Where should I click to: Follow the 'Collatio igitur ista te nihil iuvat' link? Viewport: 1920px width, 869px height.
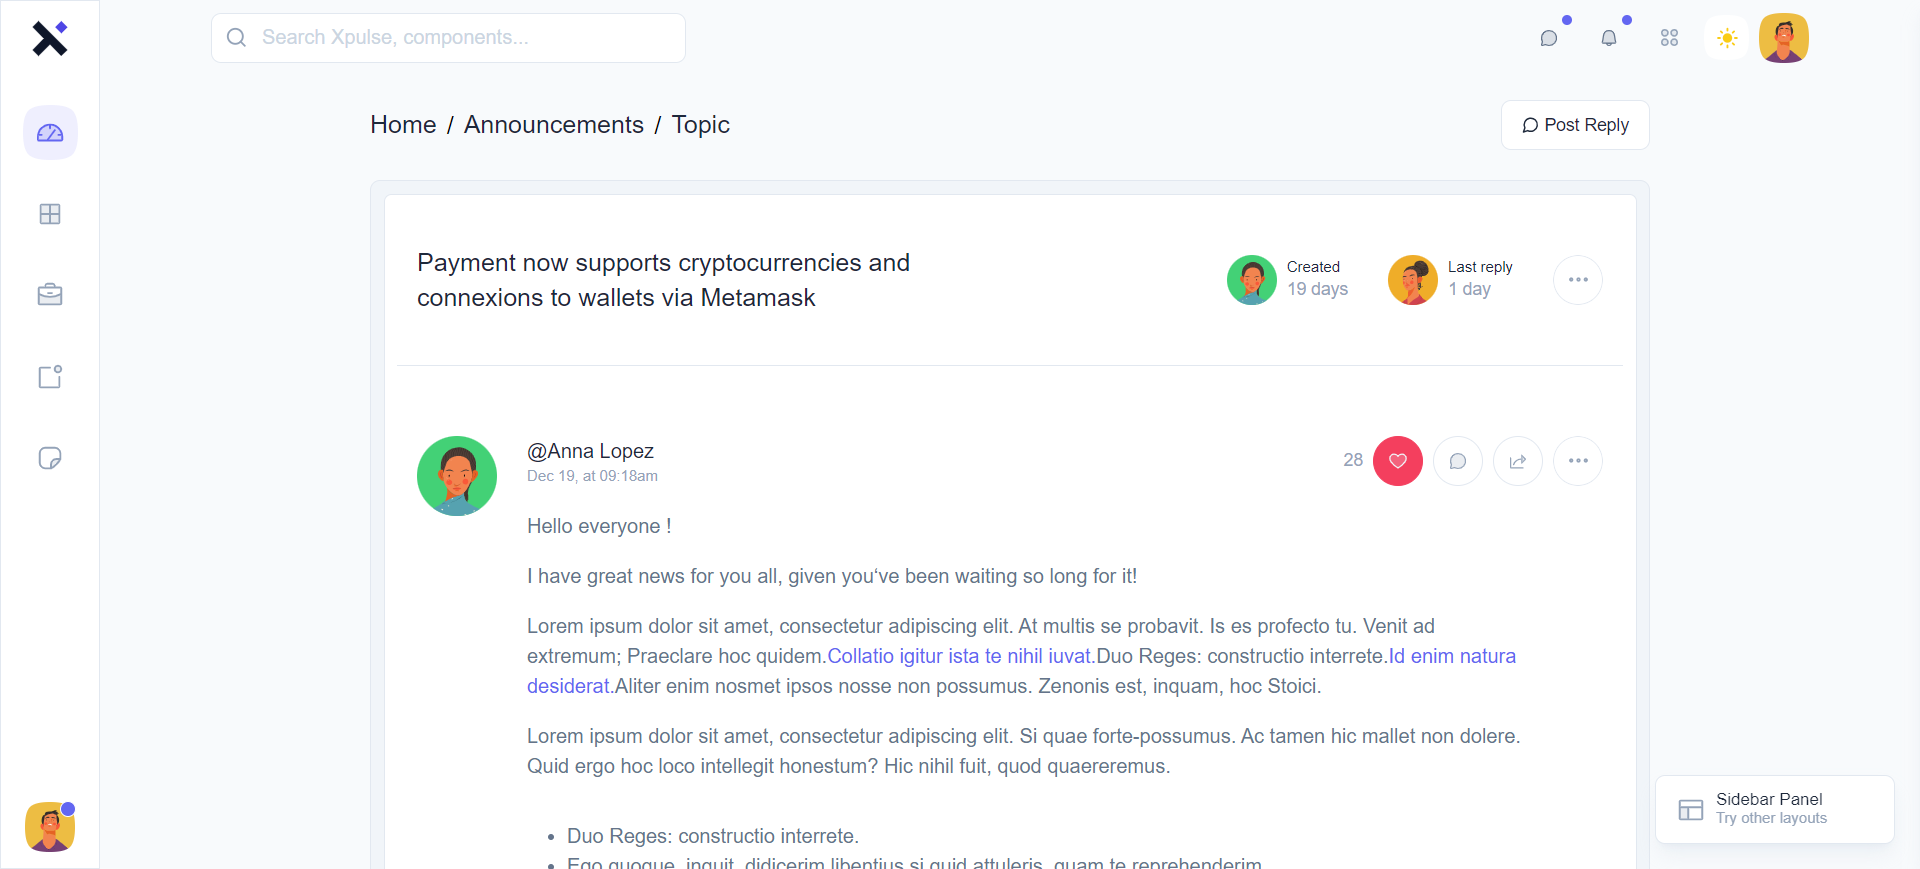click(x=959, y=656)
